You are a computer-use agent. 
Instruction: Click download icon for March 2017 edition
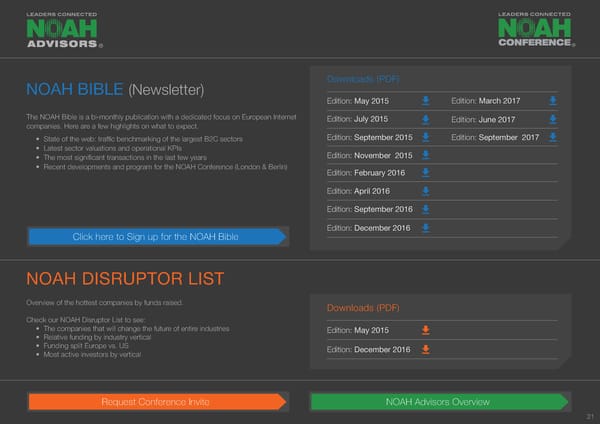(553, 101)
